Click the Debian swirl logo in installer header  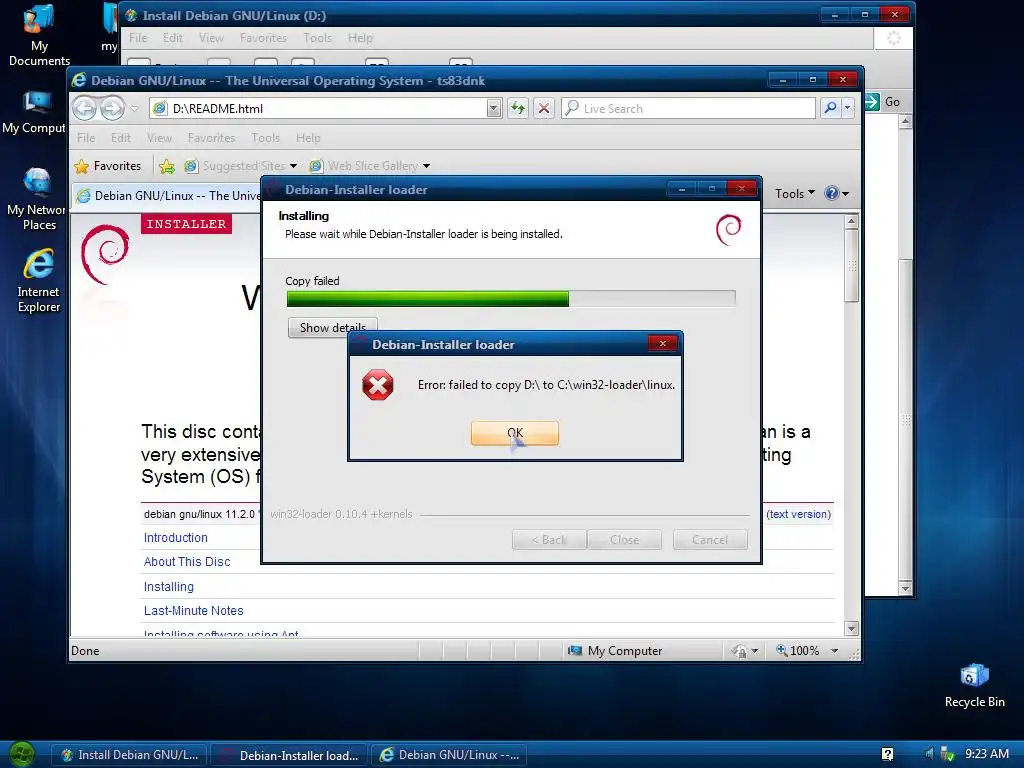click(x=729, y=230)
